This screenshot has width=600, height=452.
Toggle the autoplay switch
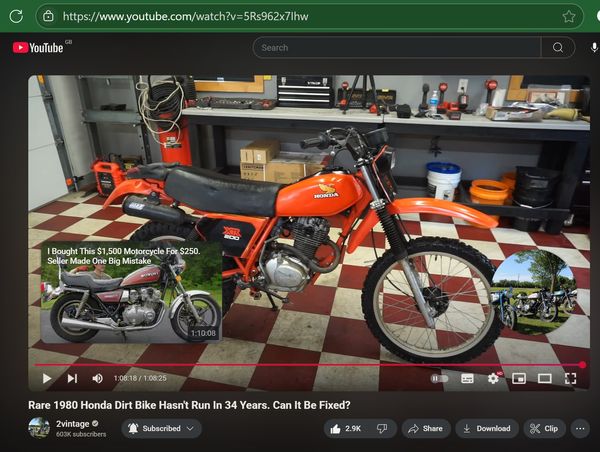tap(439, 379)
